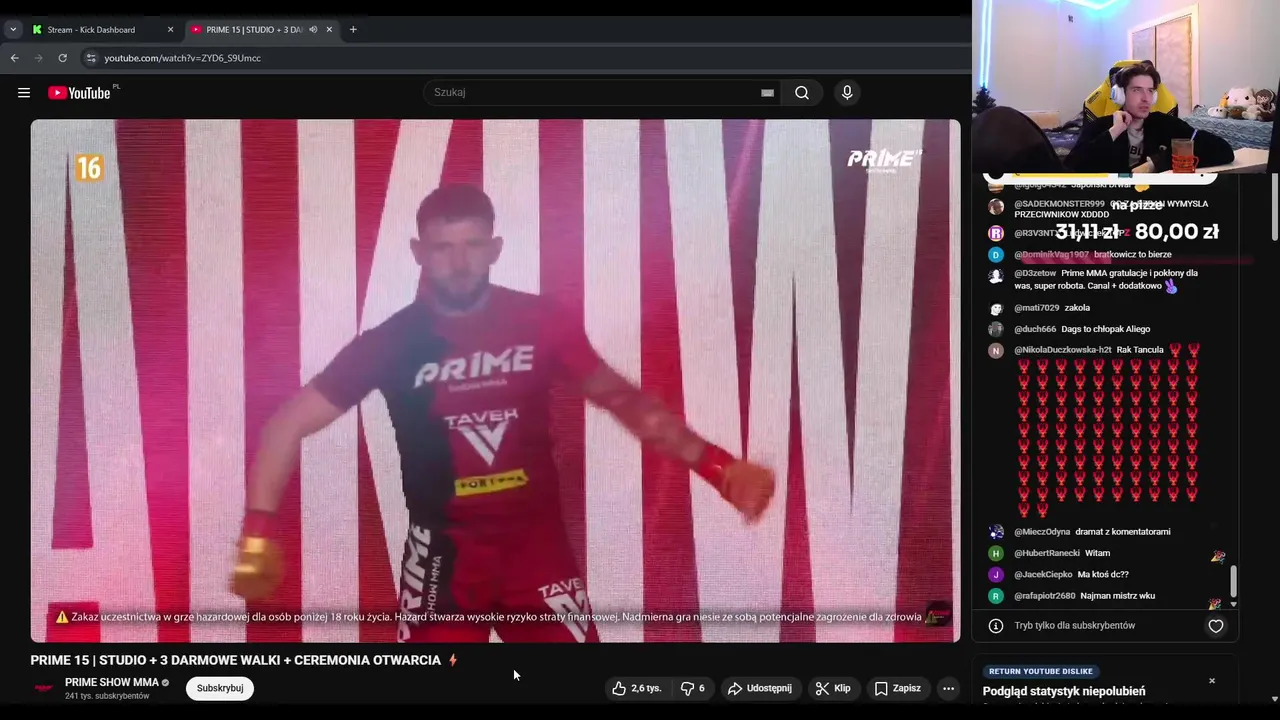This screenshot has width=1280, height=720.
Task: Open @DominikVag1907 chat username
Action: click(x=1051, y=255)
